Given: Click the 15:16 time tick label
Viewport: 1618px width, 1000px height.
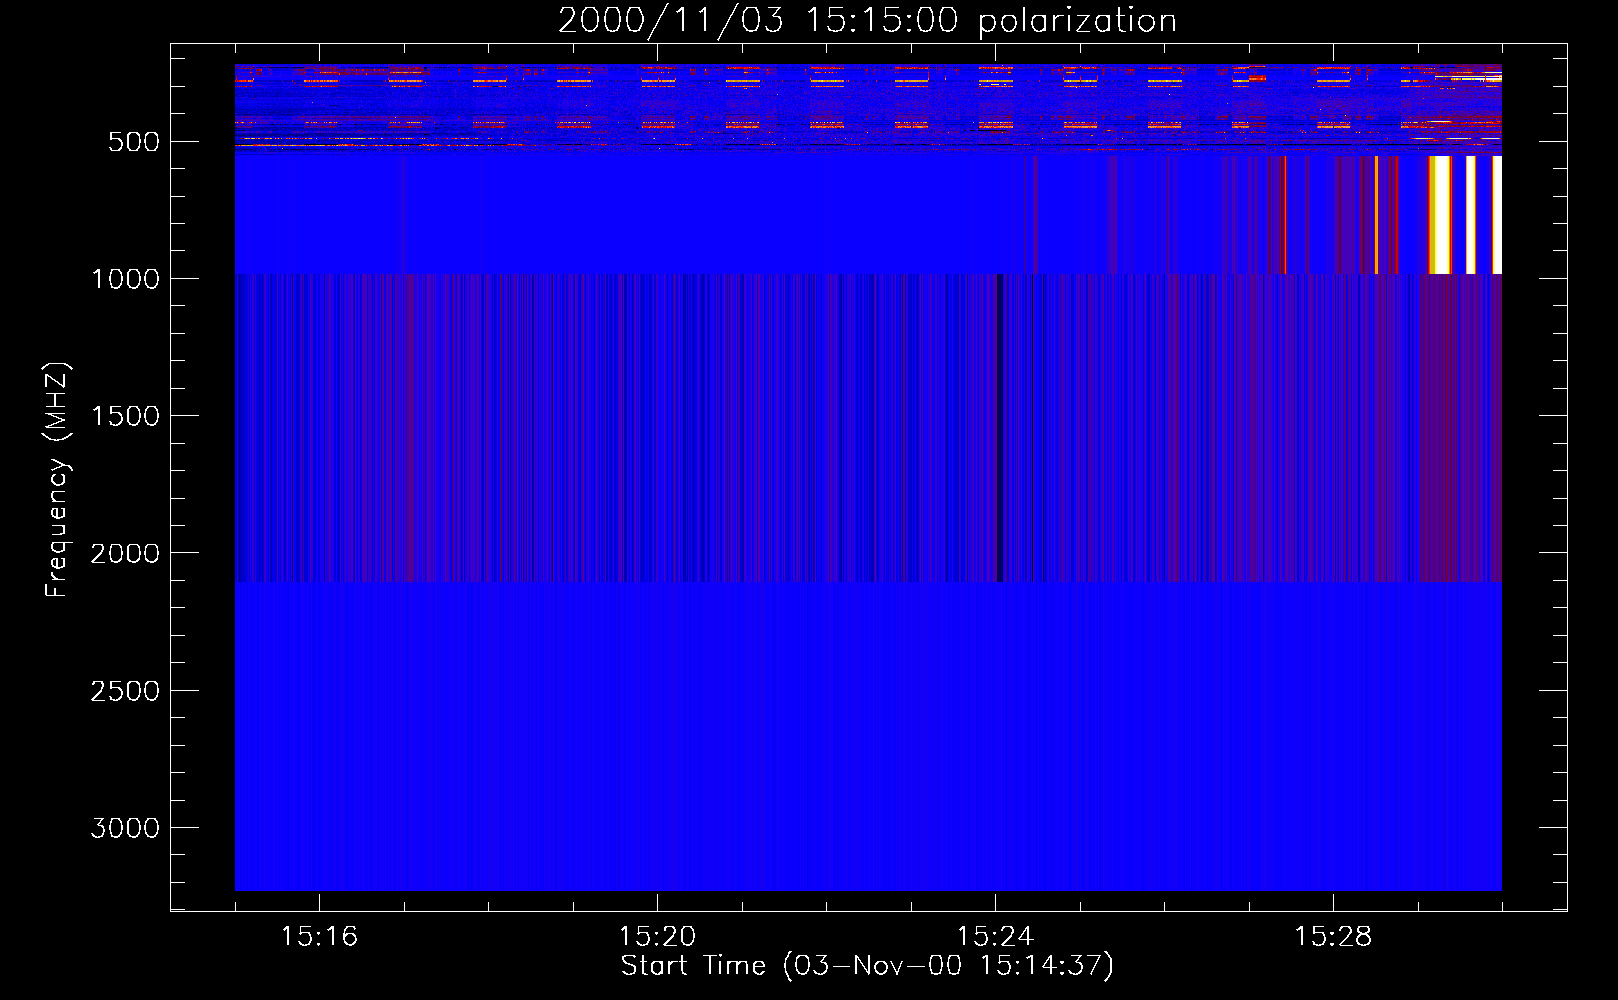Looking at the screenshot, I should (319, 937).
